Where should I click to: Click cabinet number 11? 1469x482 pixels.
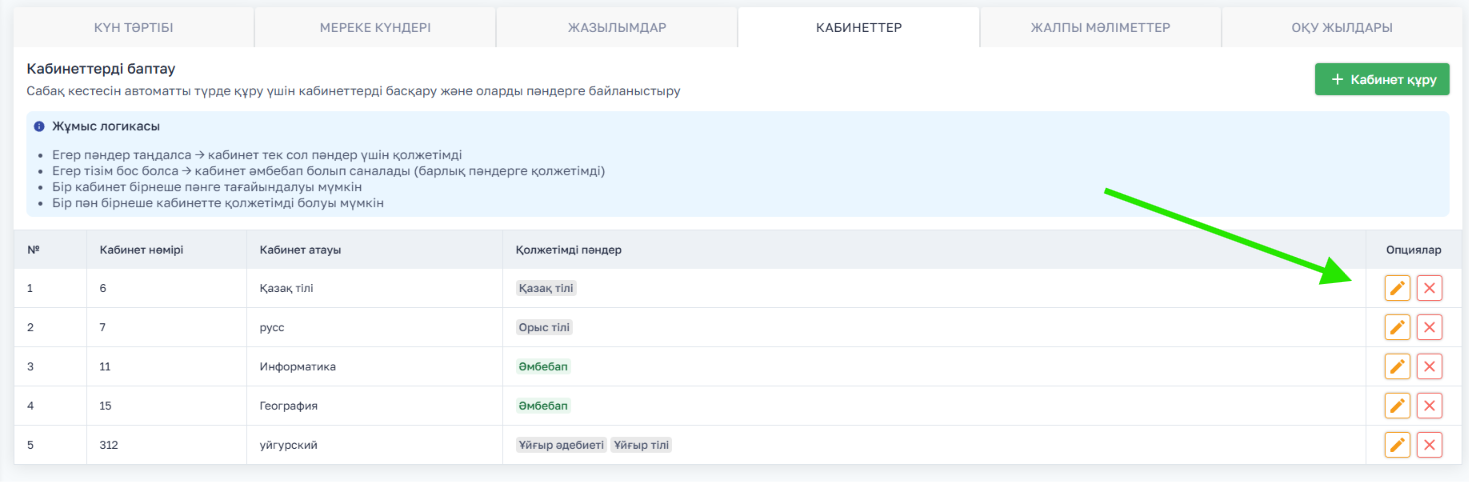[105, 367]
